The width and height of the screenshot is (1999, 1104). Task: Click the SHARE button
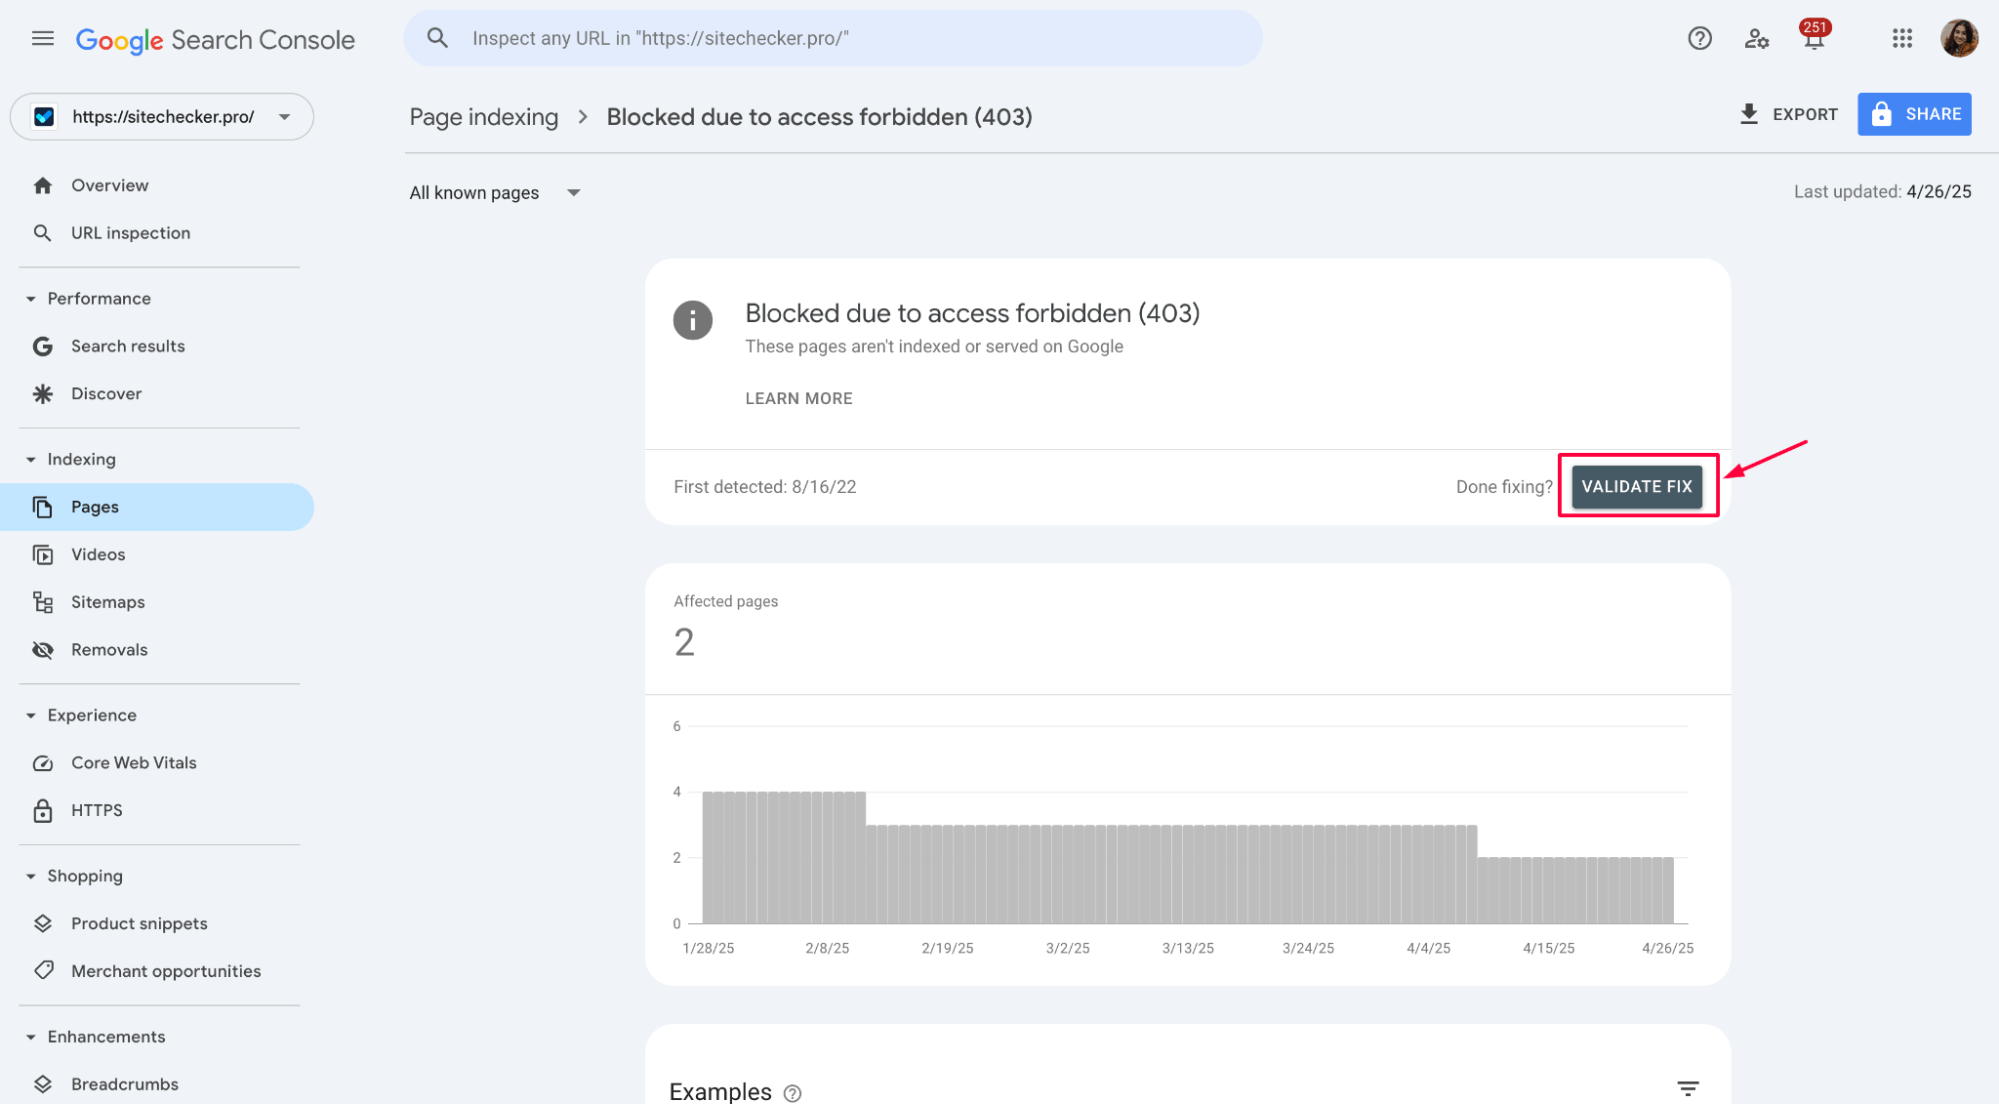tap(1914, 114)
